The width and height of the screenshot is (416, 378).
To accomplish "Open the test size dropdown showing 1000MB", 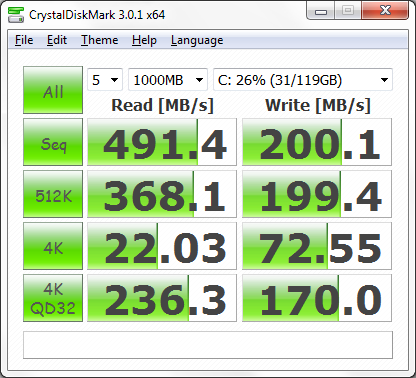I will tap(168, 80).
